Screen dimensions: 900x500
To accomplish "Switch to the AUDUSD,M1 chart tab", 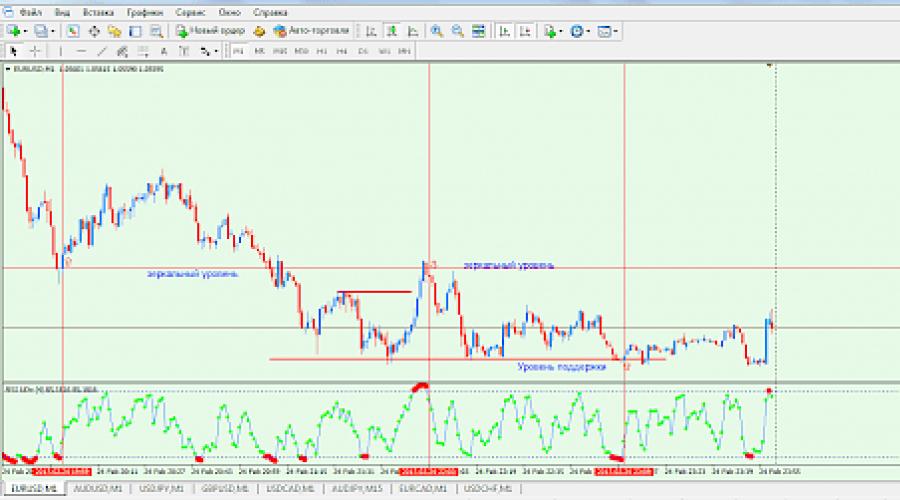I will (x=98, y=489).
